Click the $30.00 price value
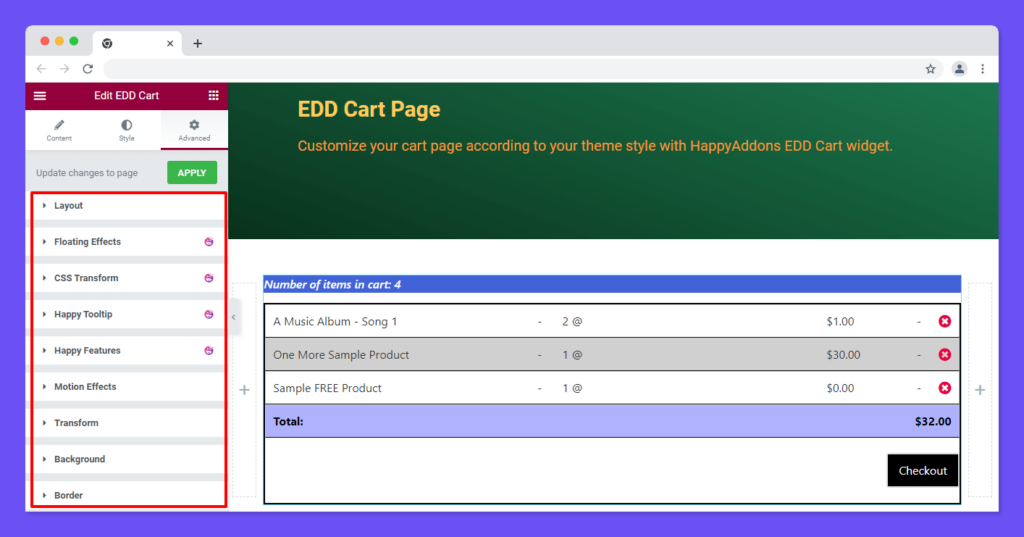 point(843,355)
